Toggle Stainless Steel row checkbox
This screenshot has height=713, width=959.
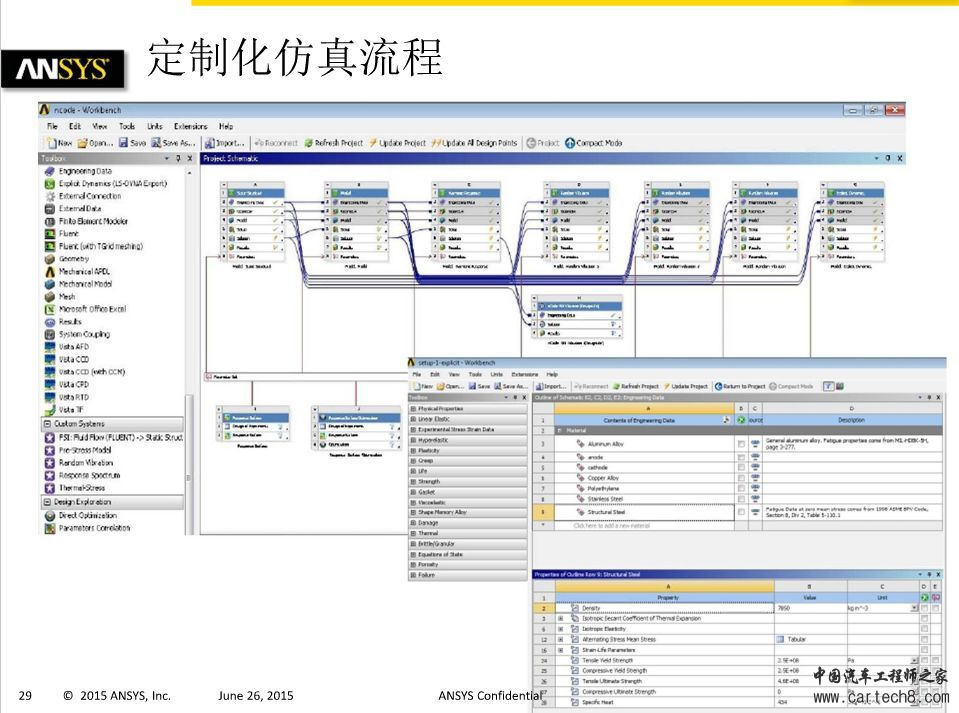(x=741, y=499)
